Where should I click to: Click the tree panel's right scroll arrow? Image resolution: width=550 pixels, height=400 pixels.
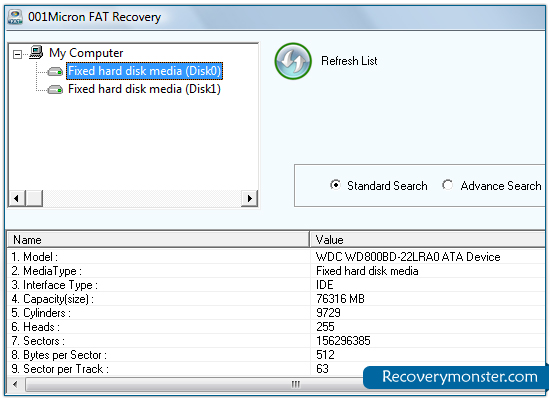click(249, 198)
